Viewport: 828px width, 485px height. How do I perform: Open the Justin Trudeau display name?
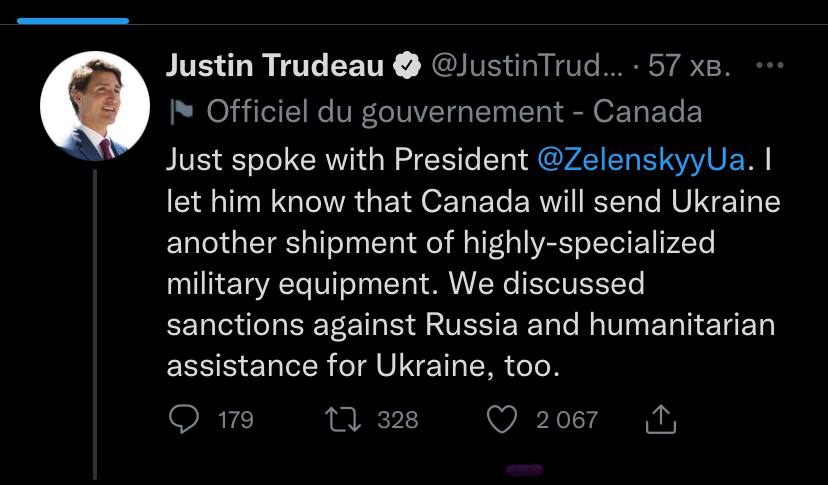[275, 67]
